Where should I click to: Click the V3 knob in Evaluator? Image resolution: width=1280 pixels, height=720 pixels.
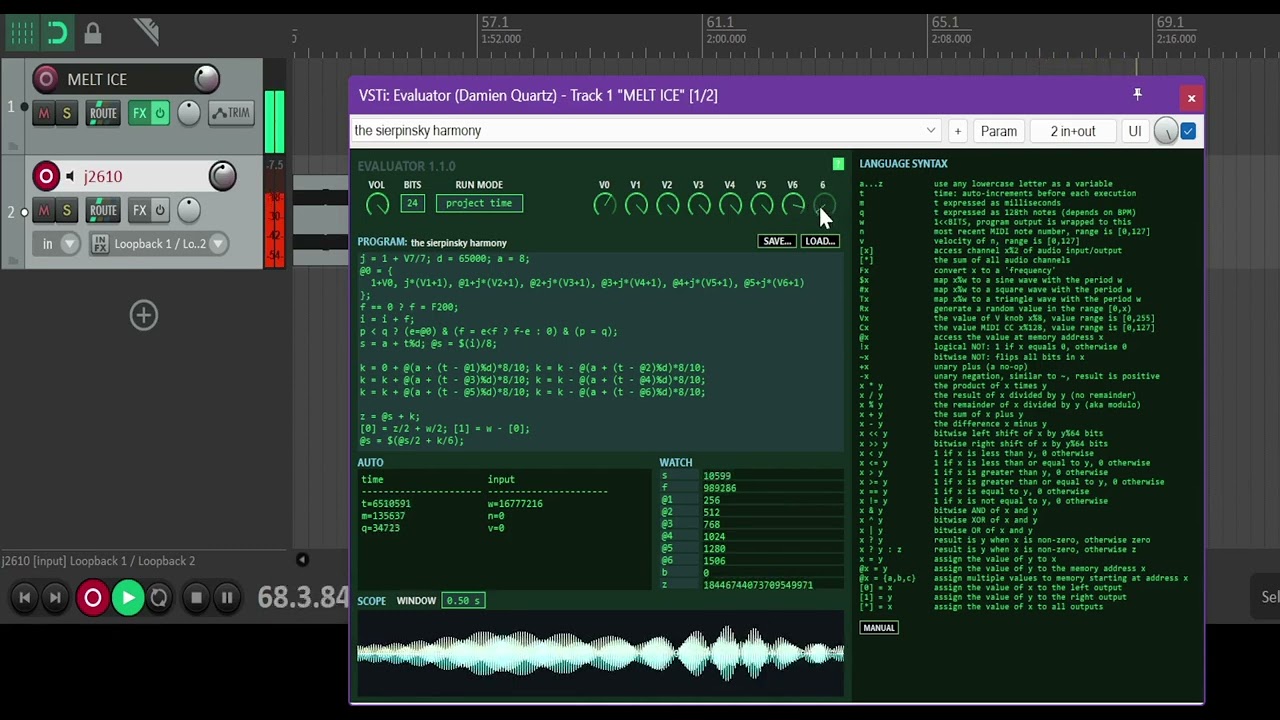[x=698, y=205]
